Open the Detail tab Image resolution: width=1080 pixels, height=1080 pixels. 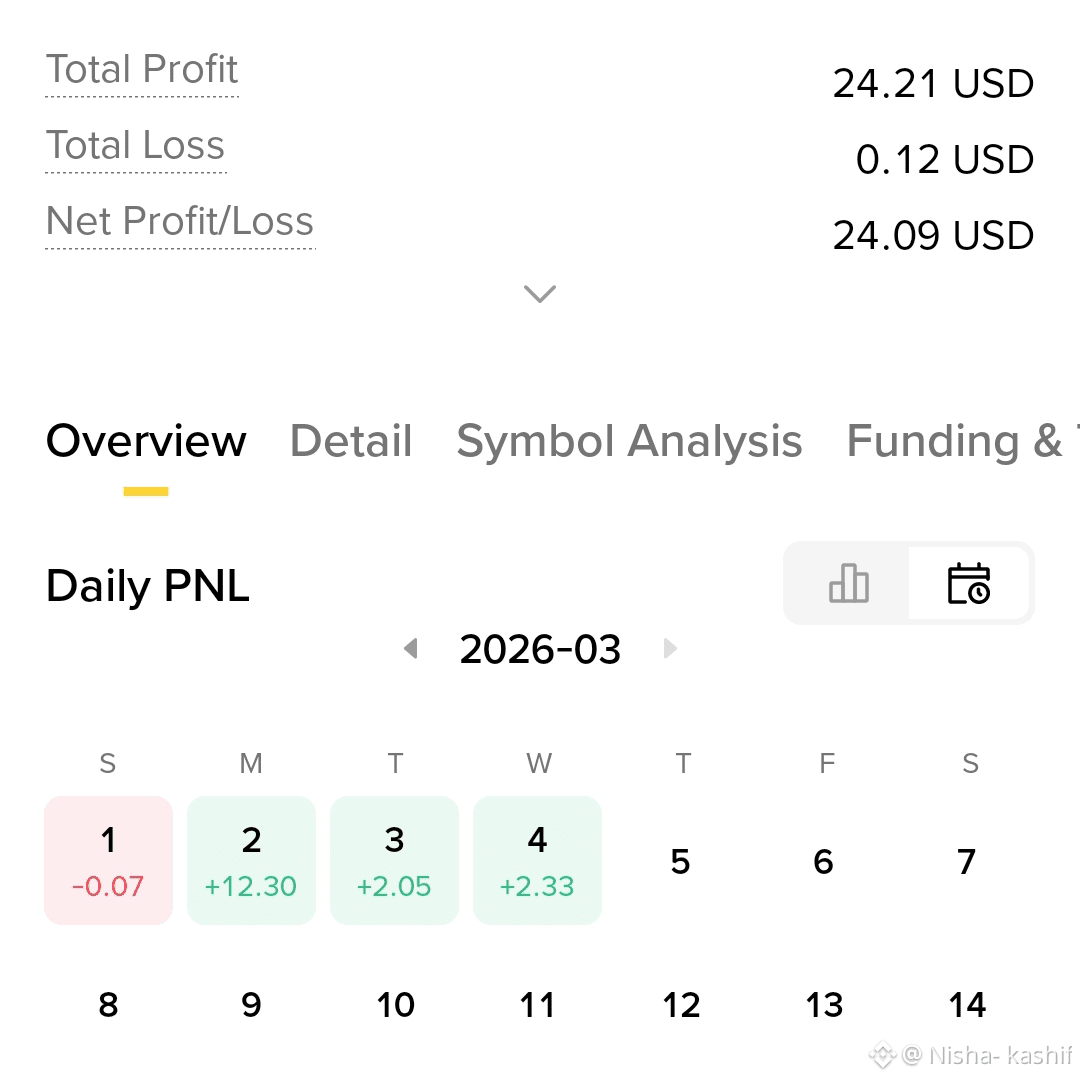coord(351,441)
